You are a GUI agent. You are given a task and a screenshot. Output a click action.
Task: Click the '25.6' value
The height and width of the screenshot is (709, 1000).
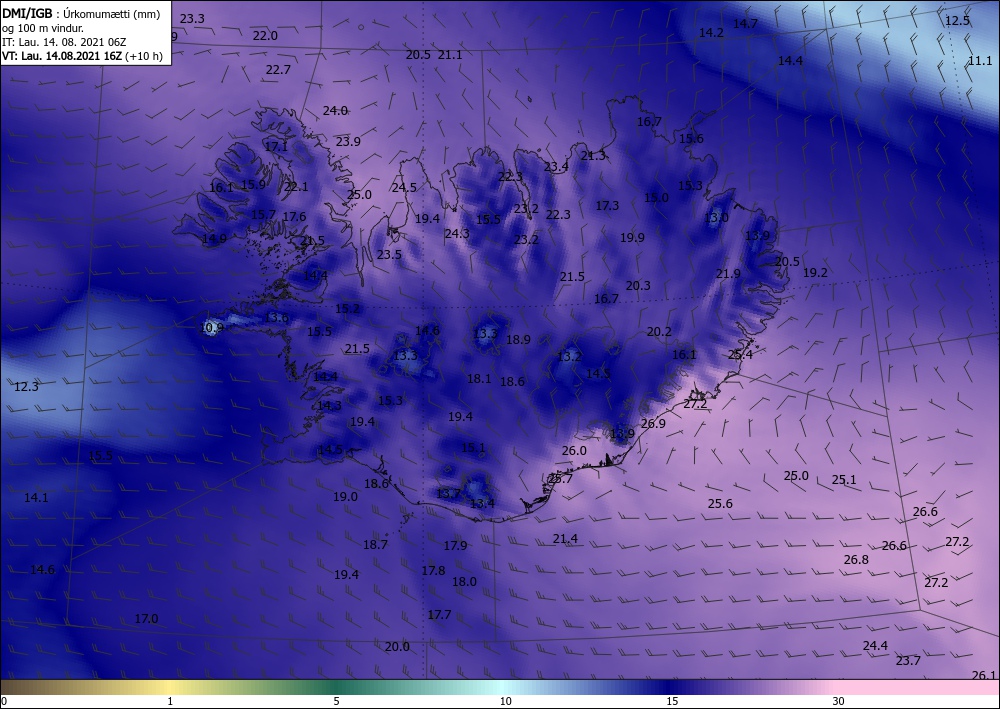[x=720, y=504]
